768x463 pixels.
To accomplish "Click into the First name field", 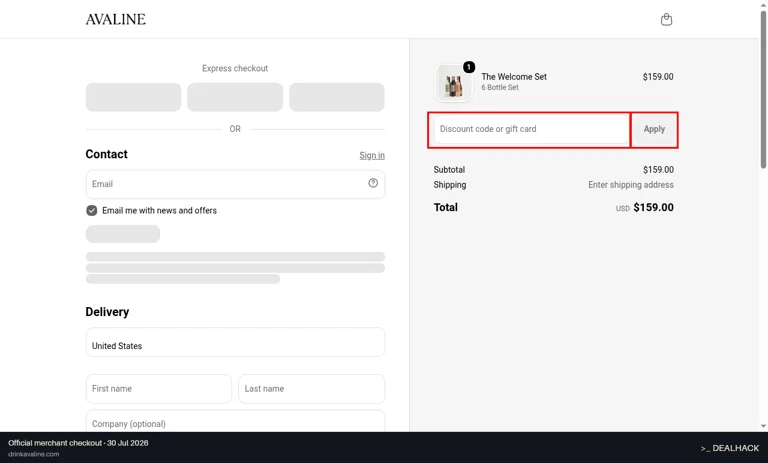I will coord(159,389).
